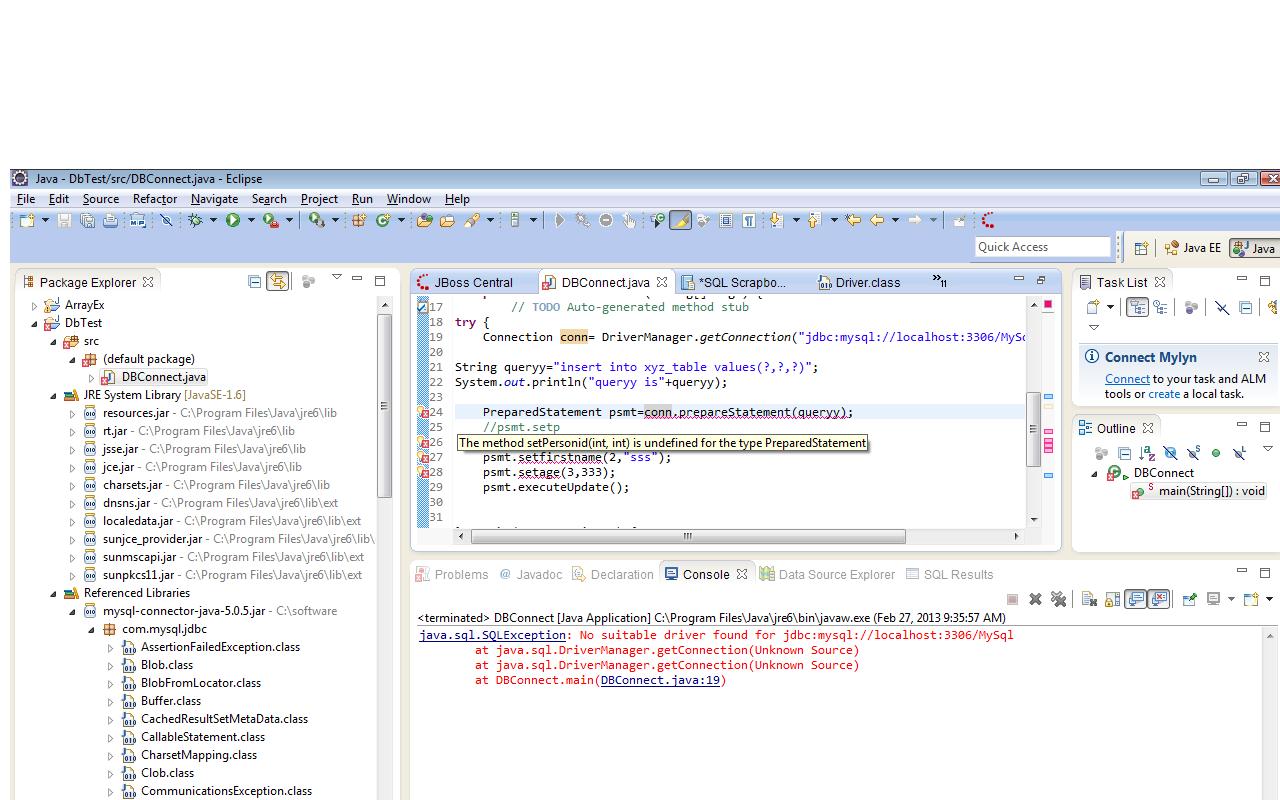This screenshot has width=1280, height=800.
Task: Toggle Scroll Lock in console toolbar
Action: click(x=1112, y=599)
